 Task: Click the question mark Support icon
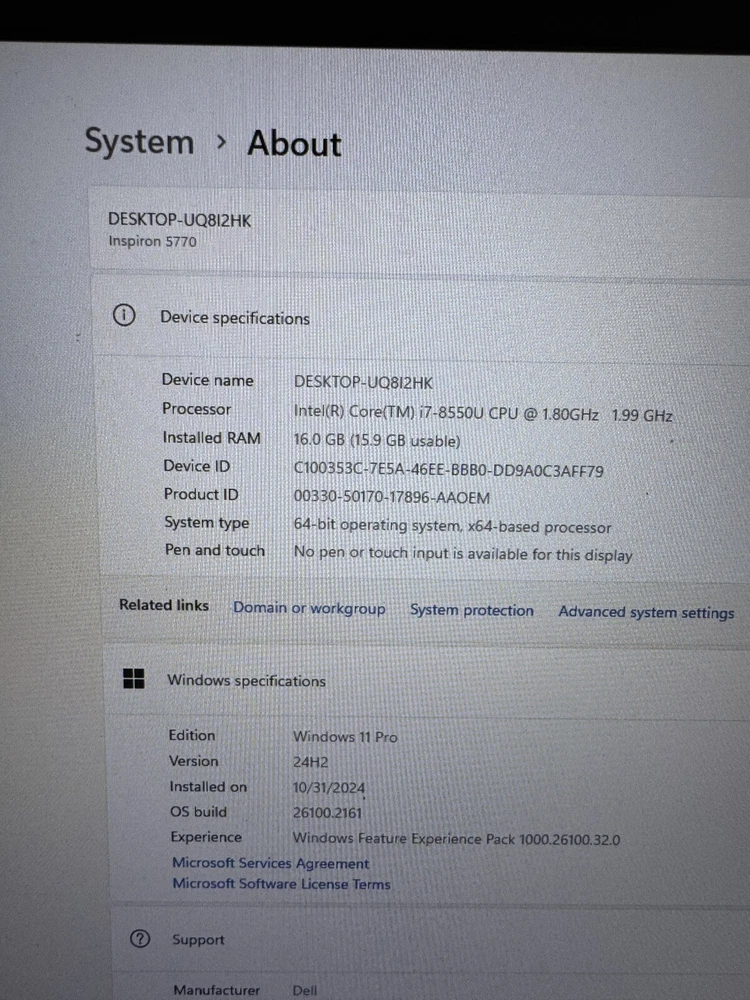140,939
